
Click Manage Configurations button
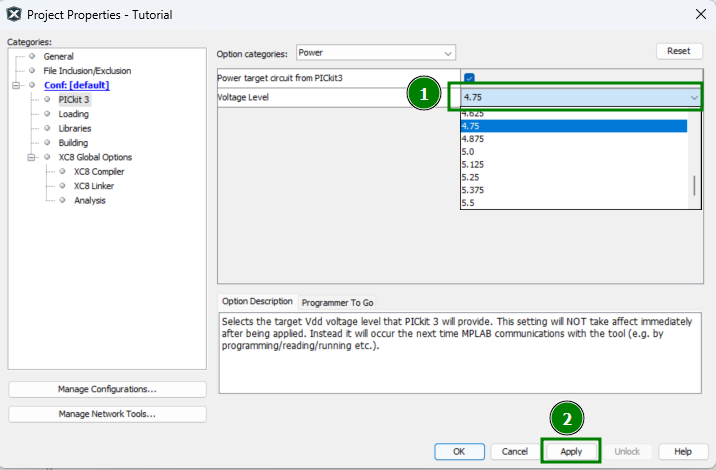tap(107, 389)
